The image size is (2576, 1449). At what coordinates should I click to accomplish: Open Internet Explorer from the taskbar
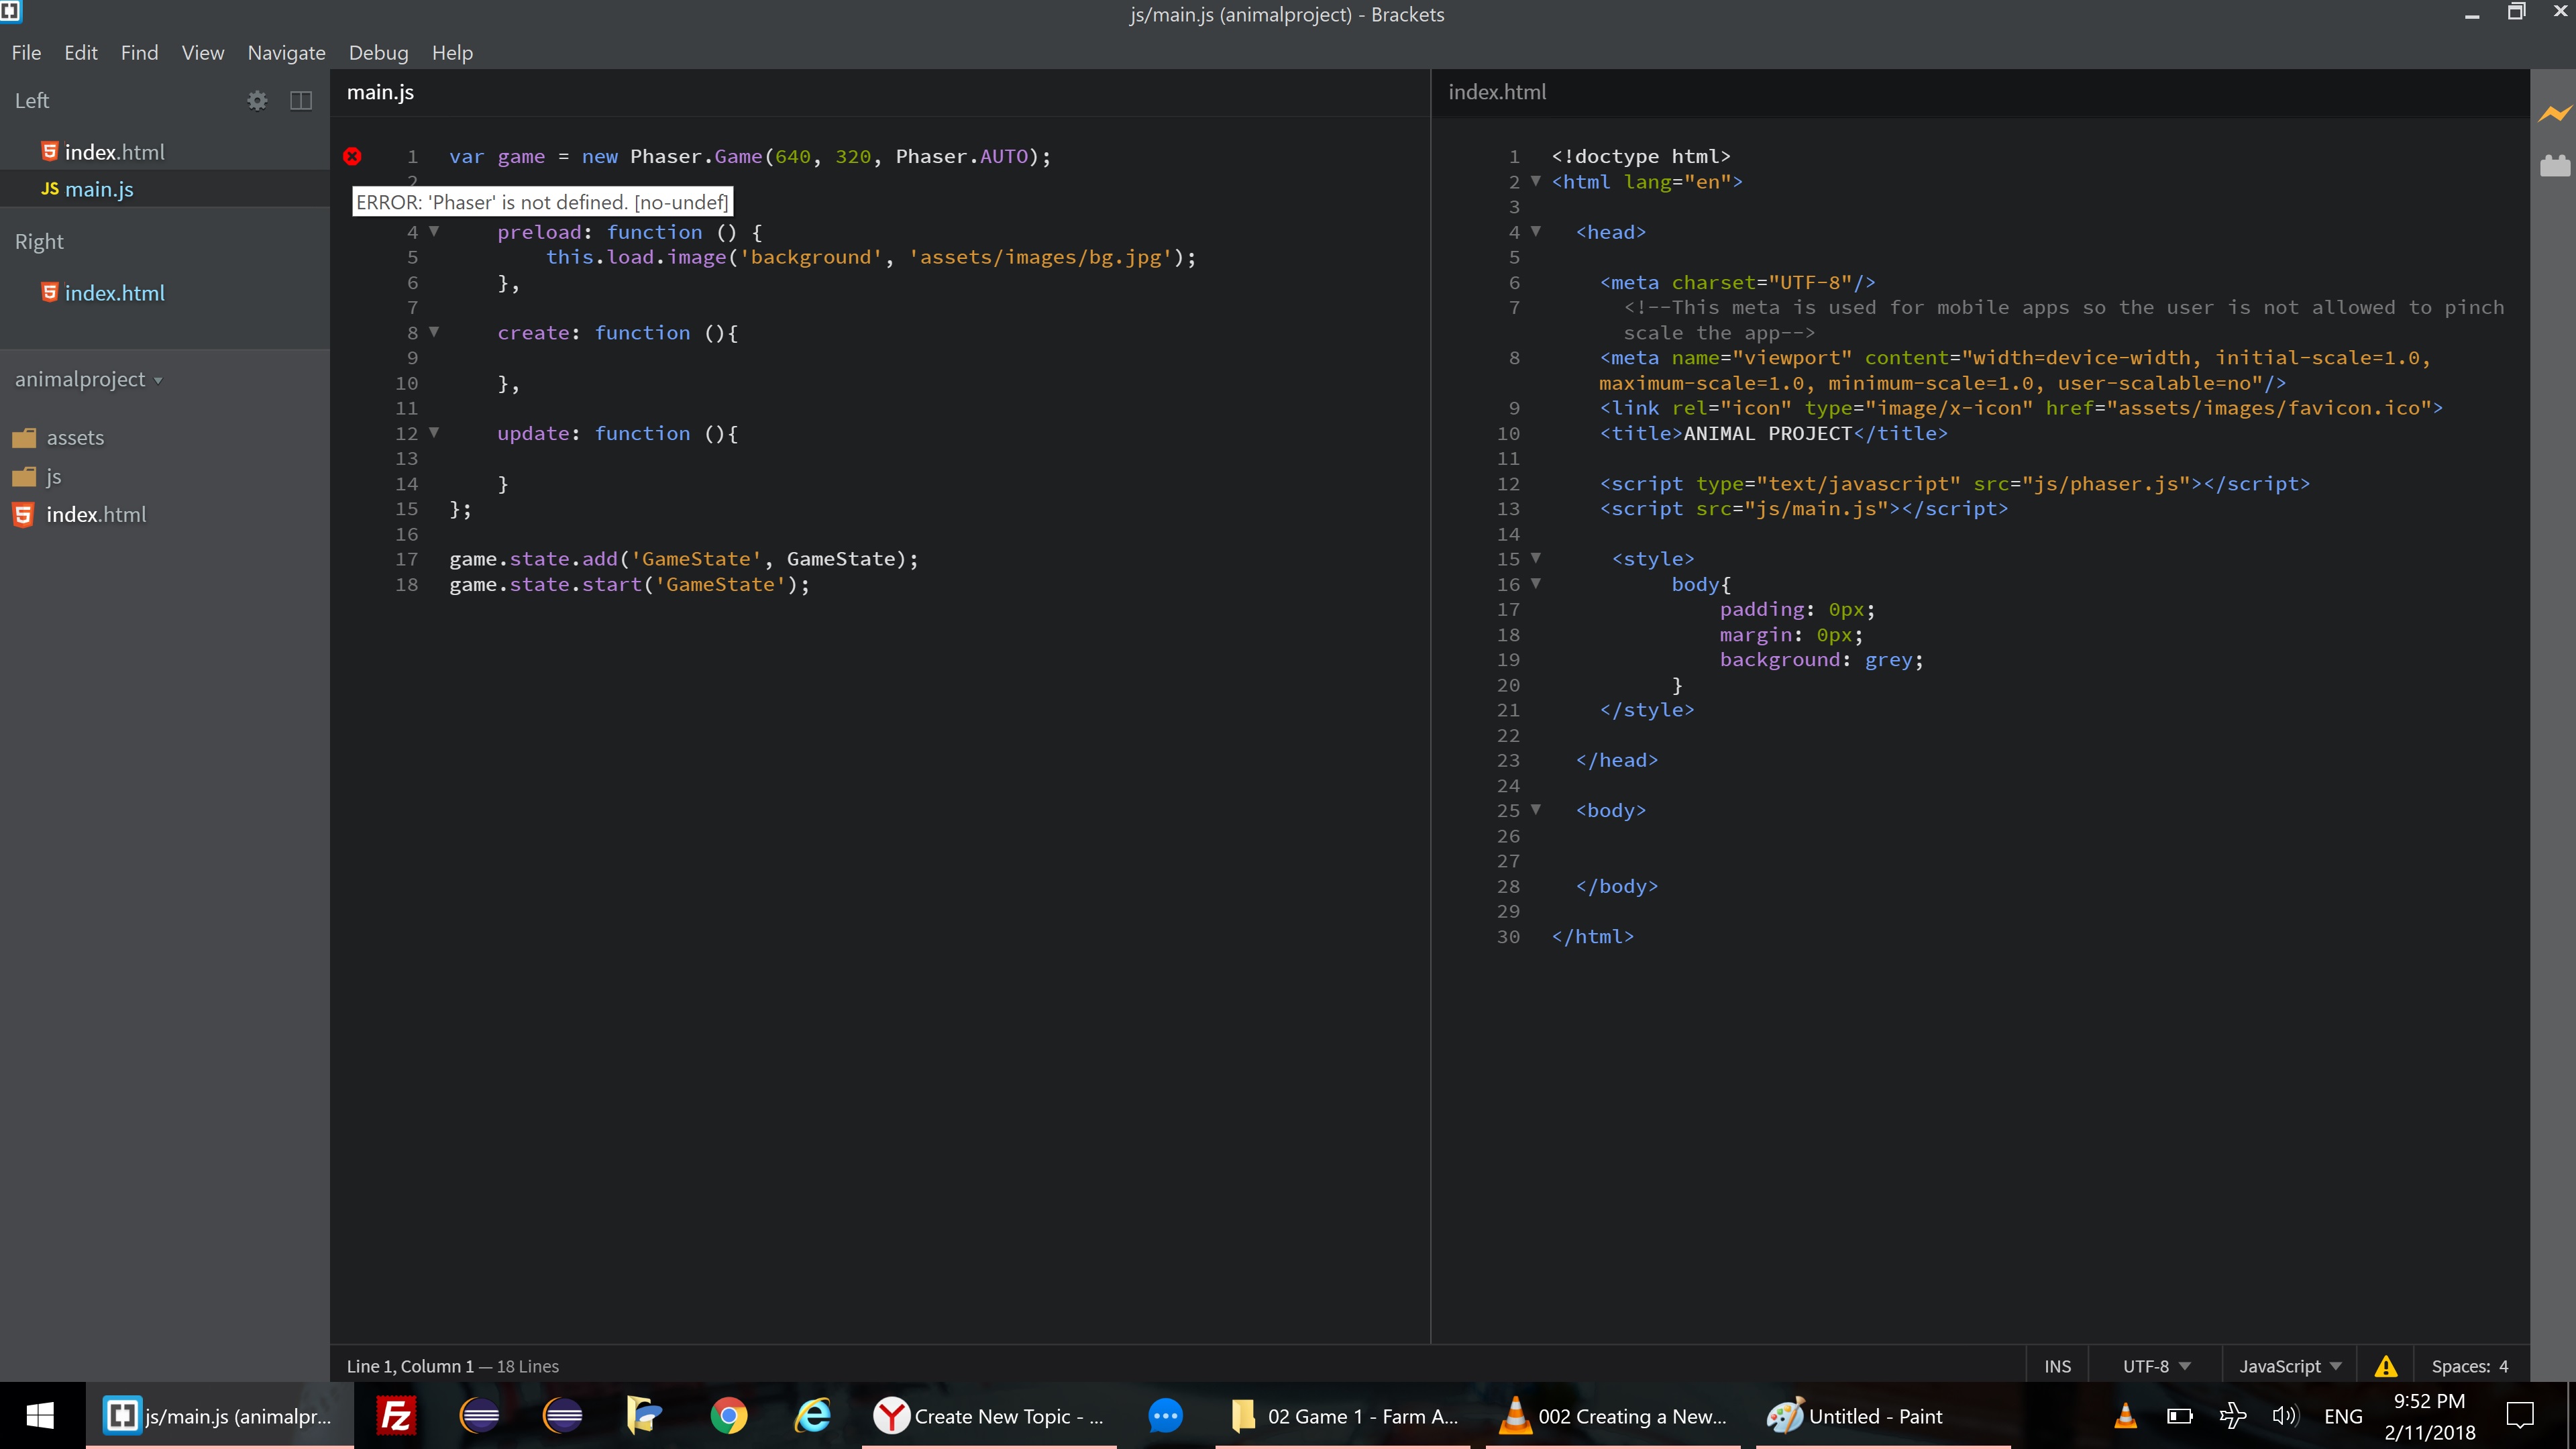coord(812,1416)
